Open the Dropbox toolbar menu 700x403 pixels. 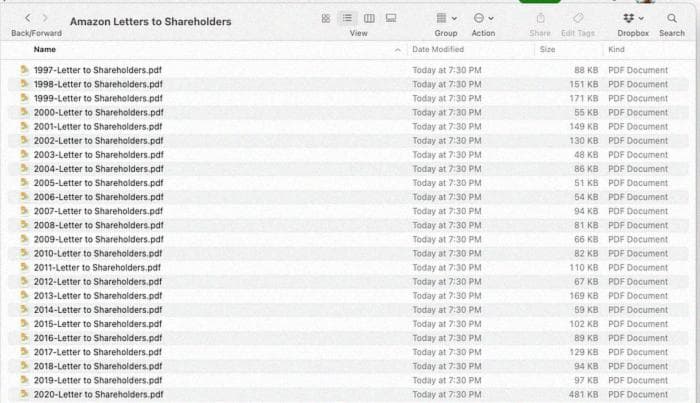(x=632, y=18)
